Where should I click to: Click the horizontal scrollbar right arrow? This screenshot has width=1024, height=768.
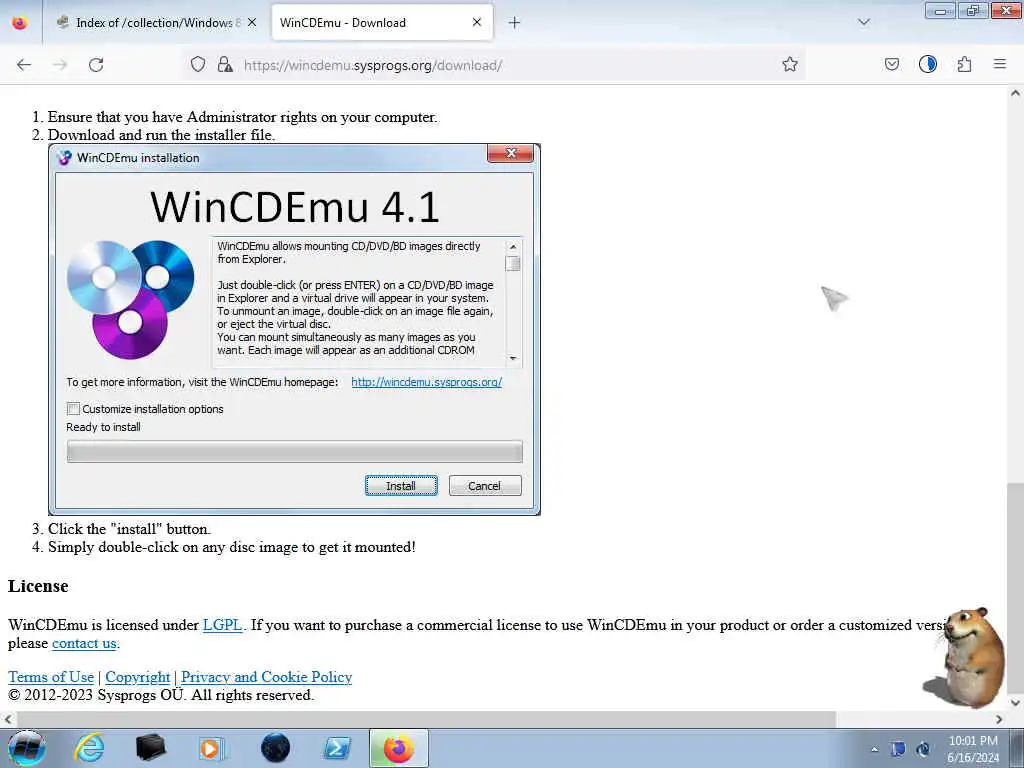tap(999, 719)
